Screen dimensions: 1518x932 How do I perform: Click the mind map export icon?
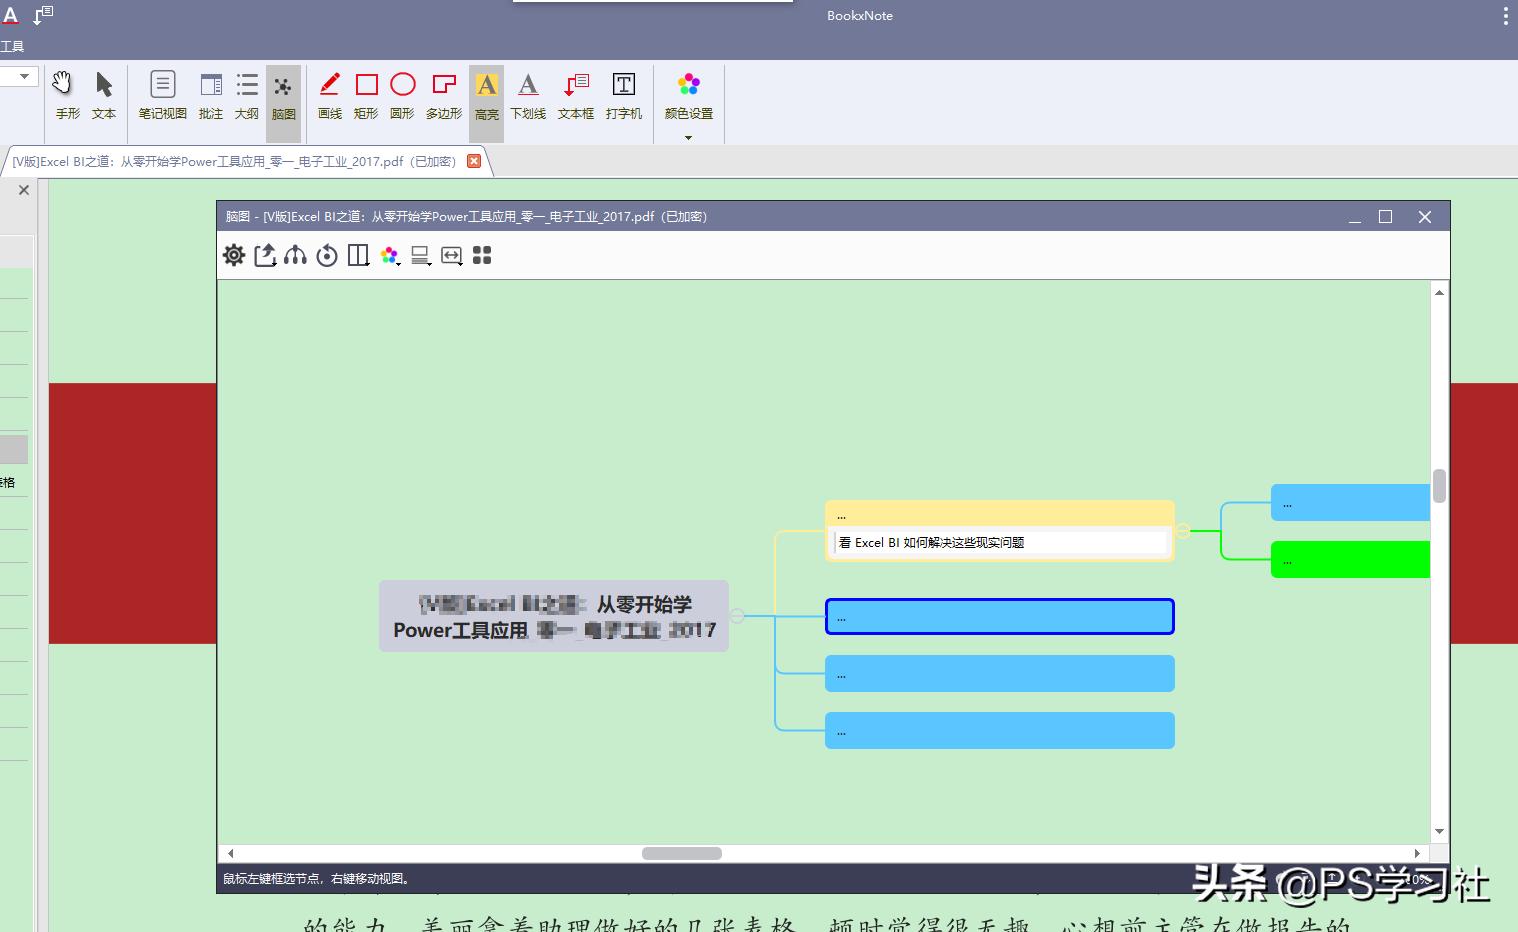point(265,256)
